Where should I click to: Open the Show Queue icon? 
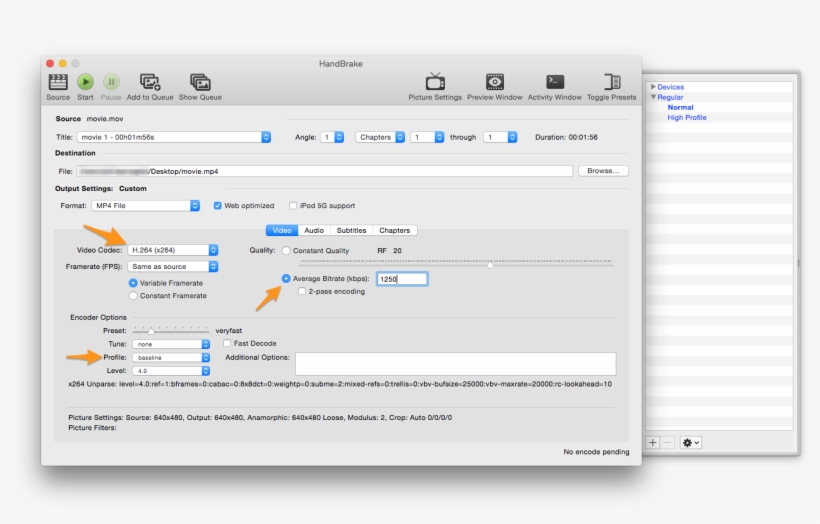coord(200,82)
